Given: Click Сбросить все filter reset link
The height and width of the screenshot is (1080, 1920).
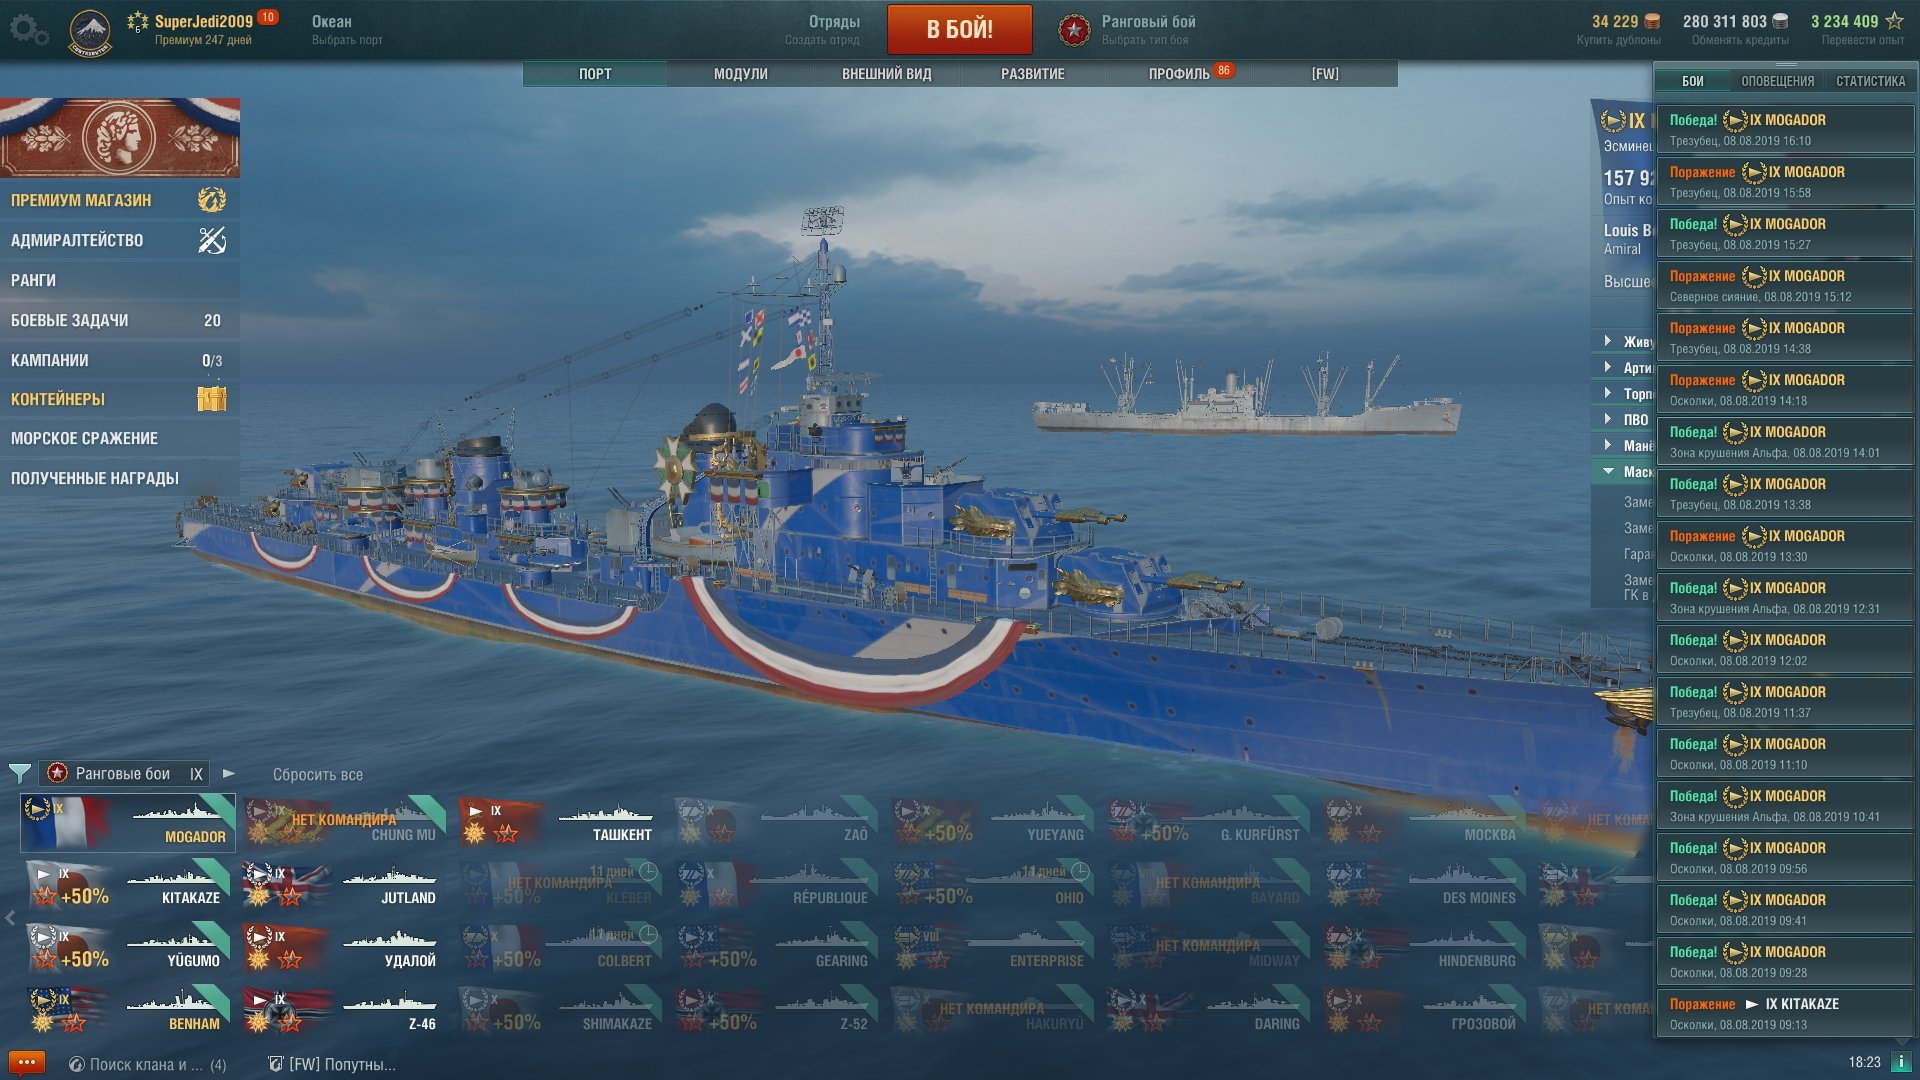Looking at the screenshot, I should (x=318, y=774).
